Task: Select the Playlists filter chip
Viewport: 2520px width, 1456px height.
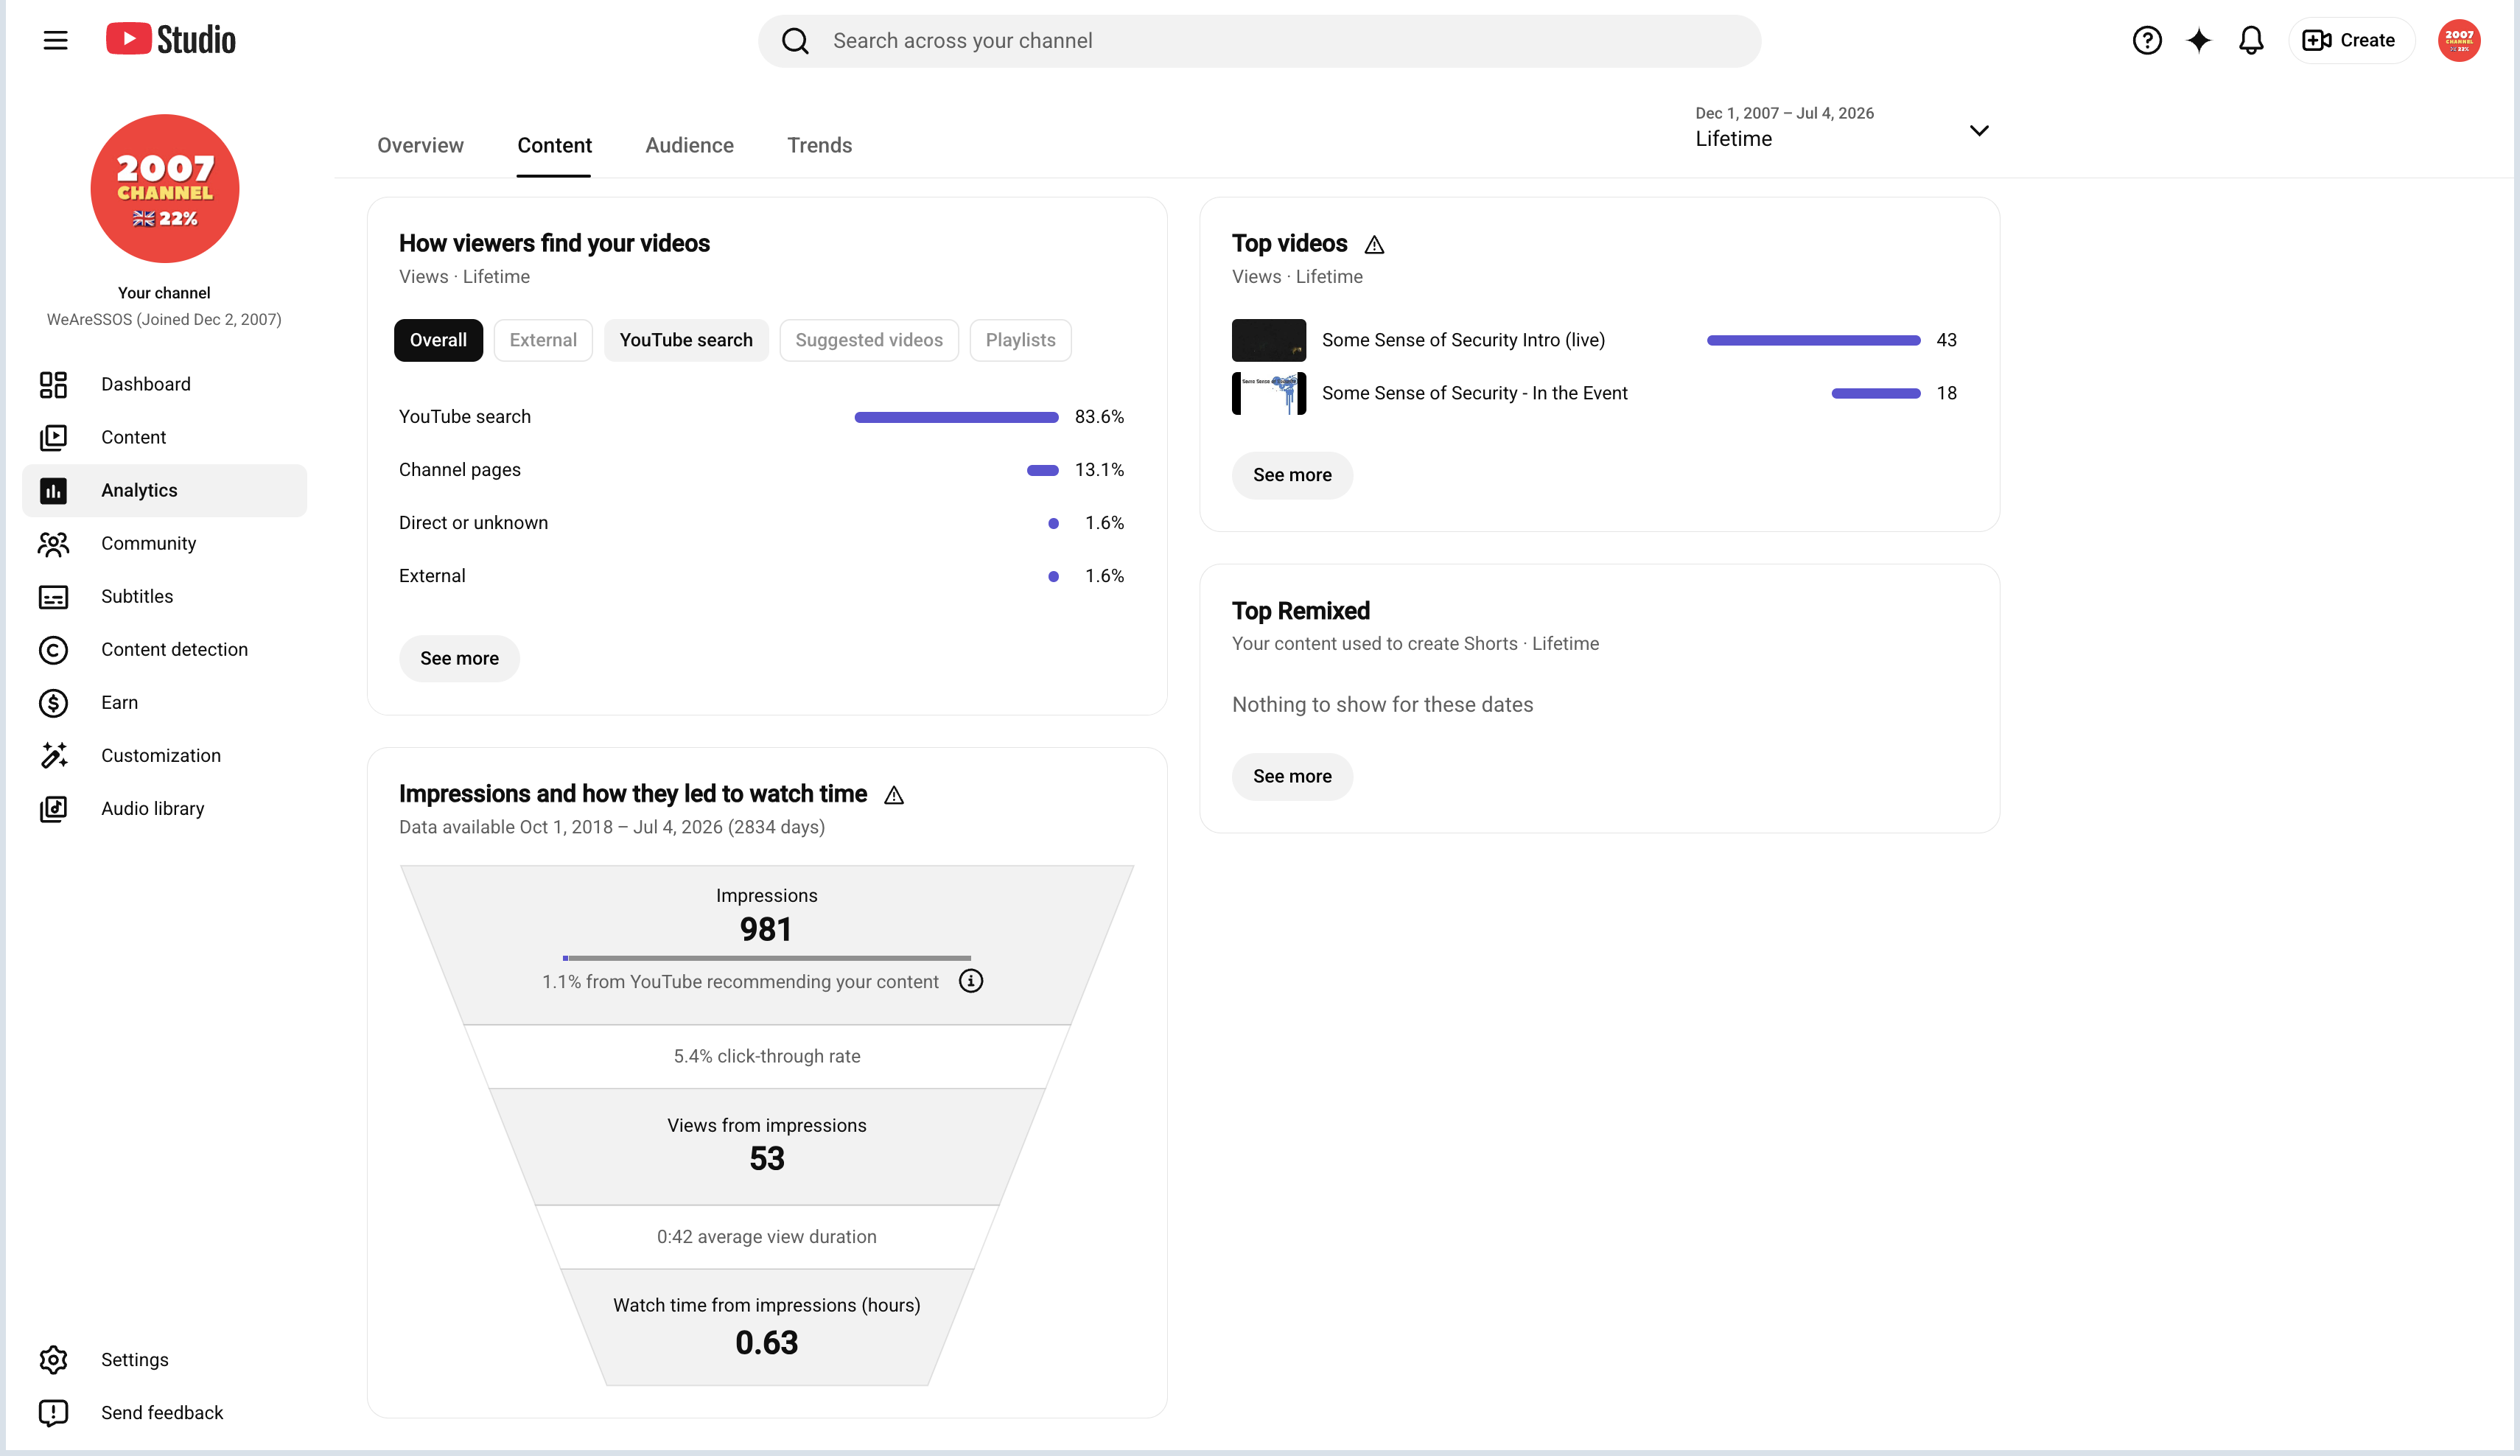Action: click(x=1020, y=340)
